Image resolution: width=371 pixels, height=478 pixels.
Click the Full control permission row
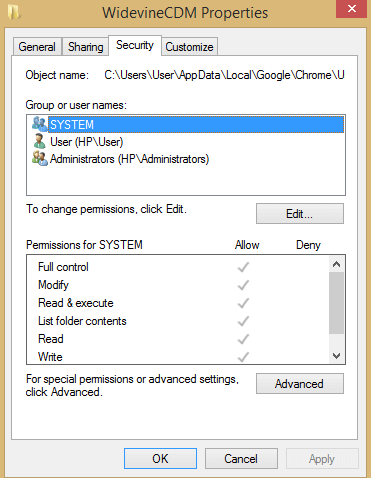(x=178, y=267)
